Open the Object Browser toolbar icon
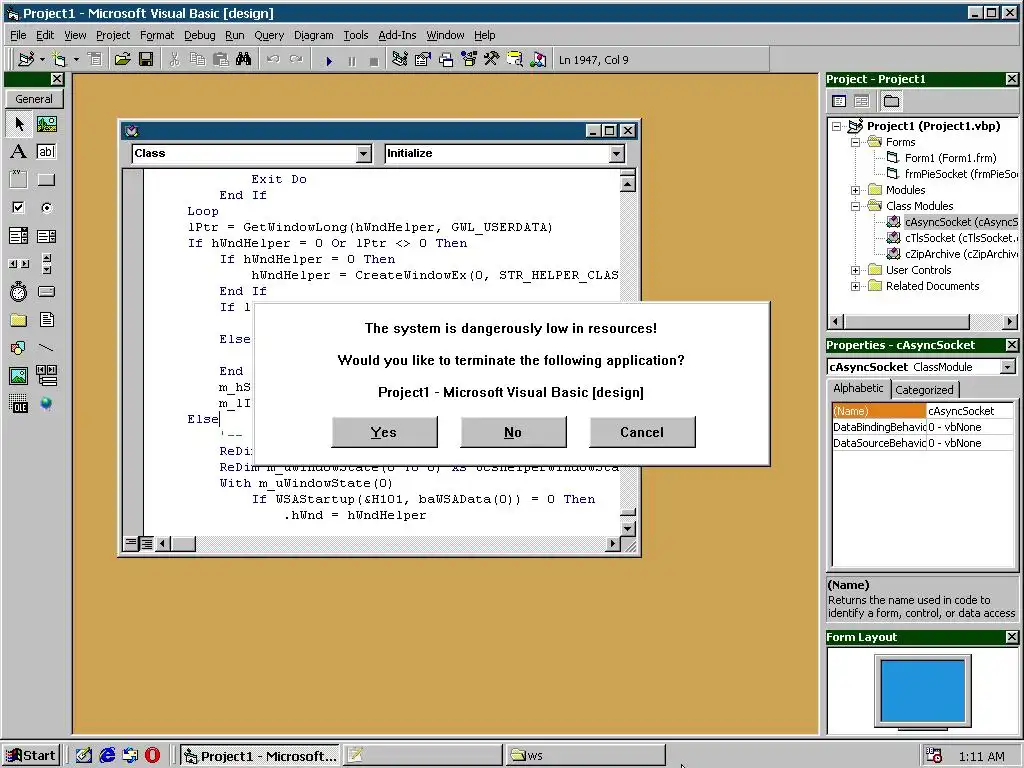The height and width of the screenshot is (768, 1024). click(x=469, y=59)
